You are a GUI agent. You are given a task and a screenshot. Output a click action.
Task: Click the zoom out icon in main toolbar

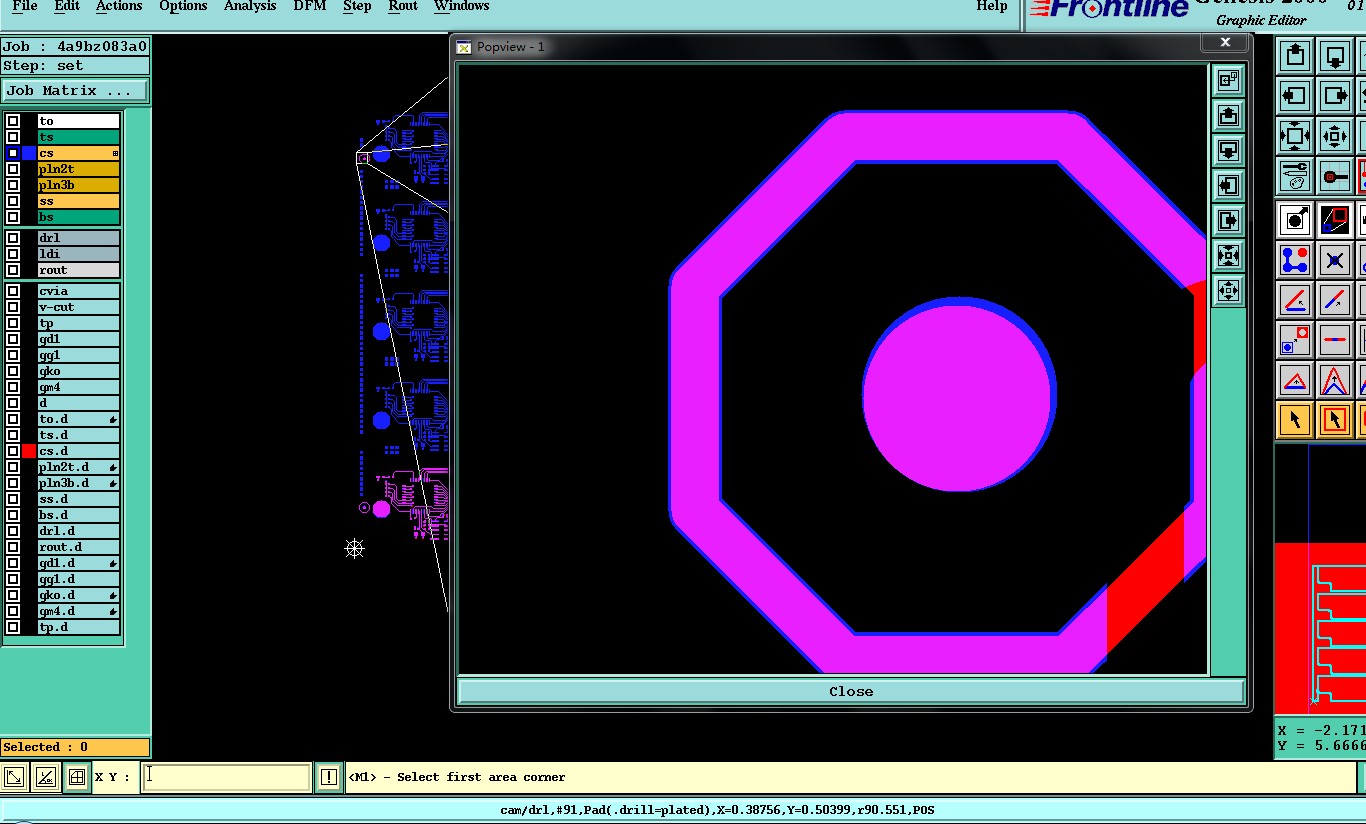point(1334,136)
